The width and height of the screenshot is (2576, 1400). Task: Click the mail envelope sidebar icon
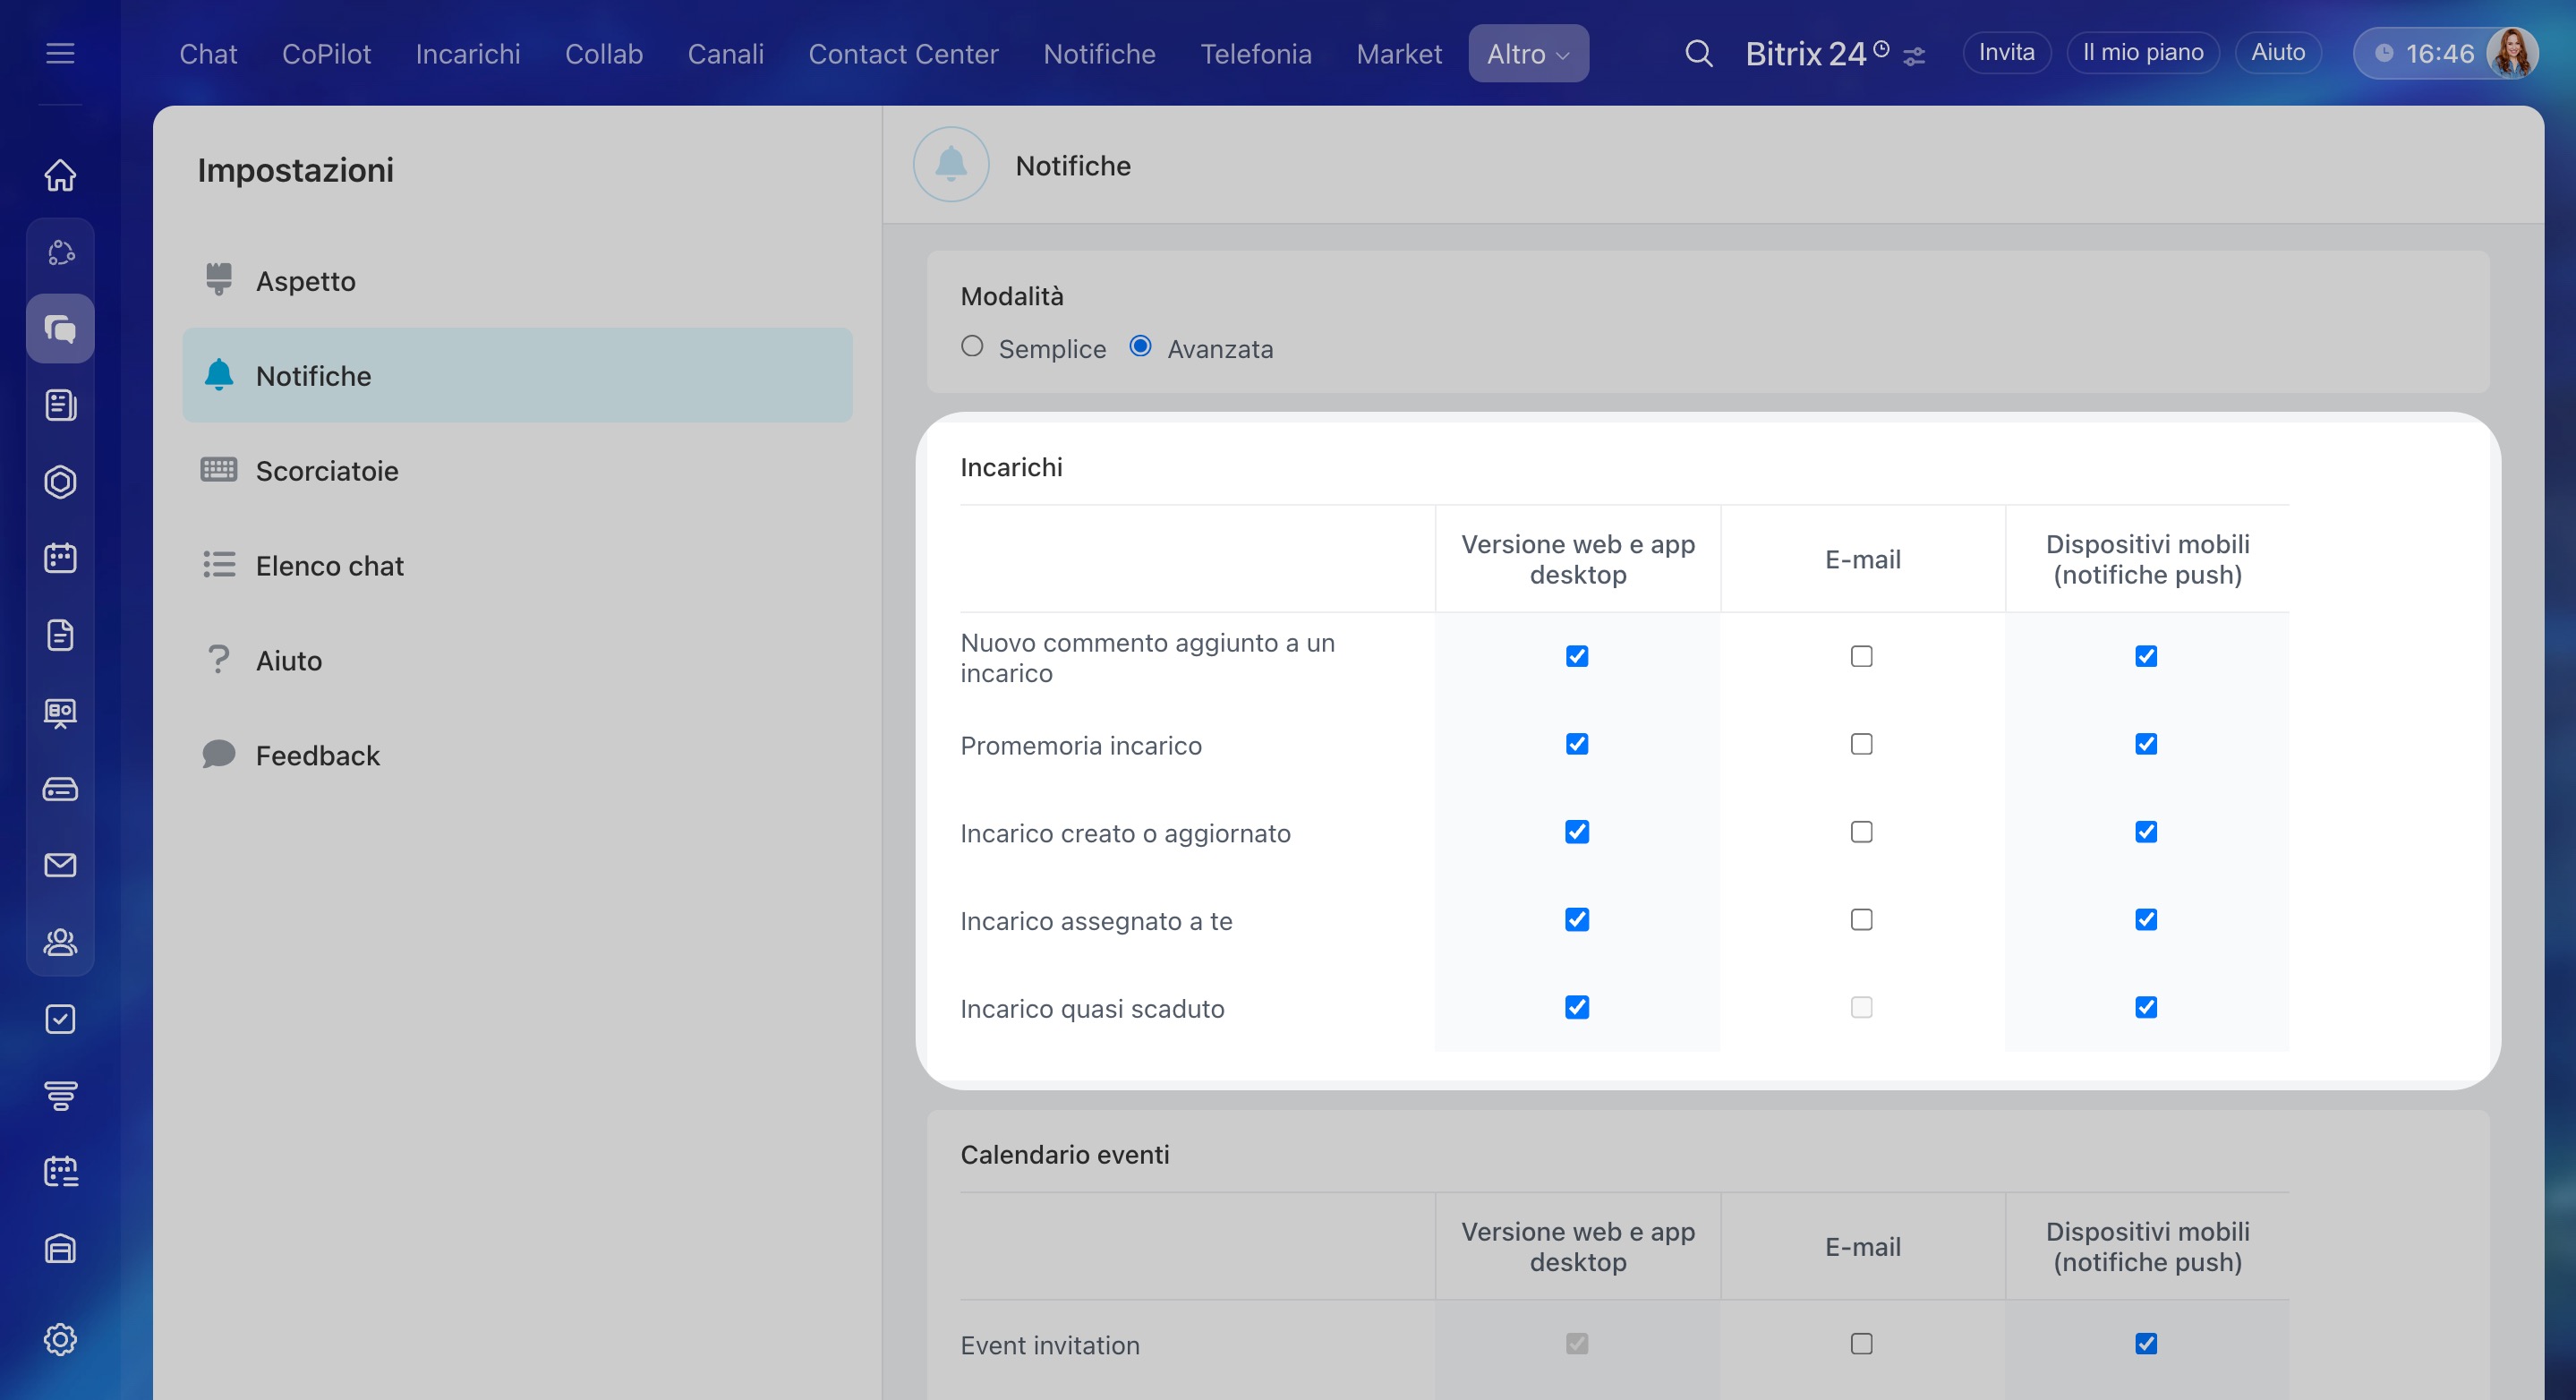(x=60, y=865)
